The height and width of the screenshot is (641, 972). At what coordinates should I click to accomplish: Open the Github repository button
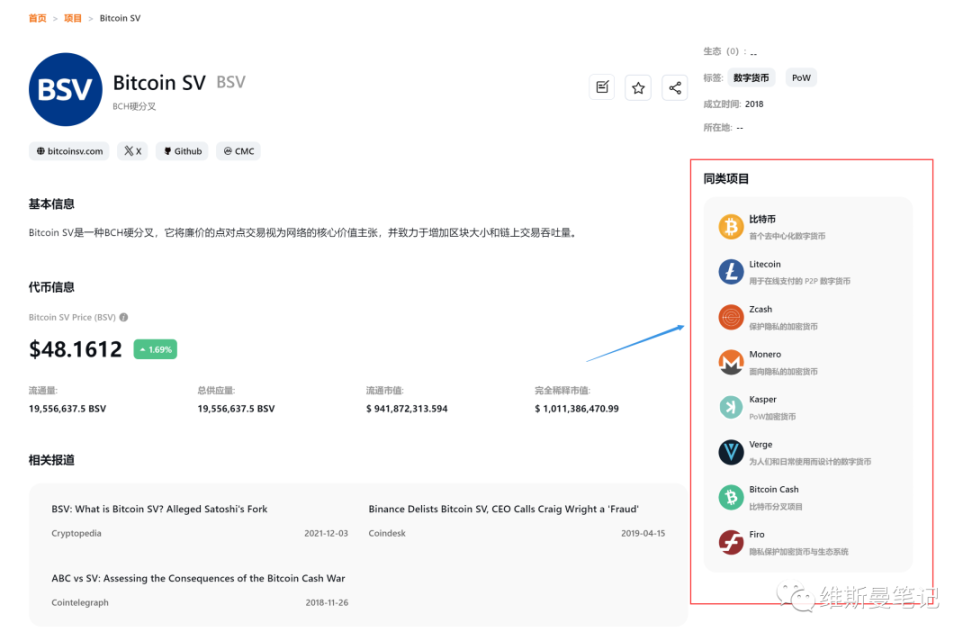(182, 151)
